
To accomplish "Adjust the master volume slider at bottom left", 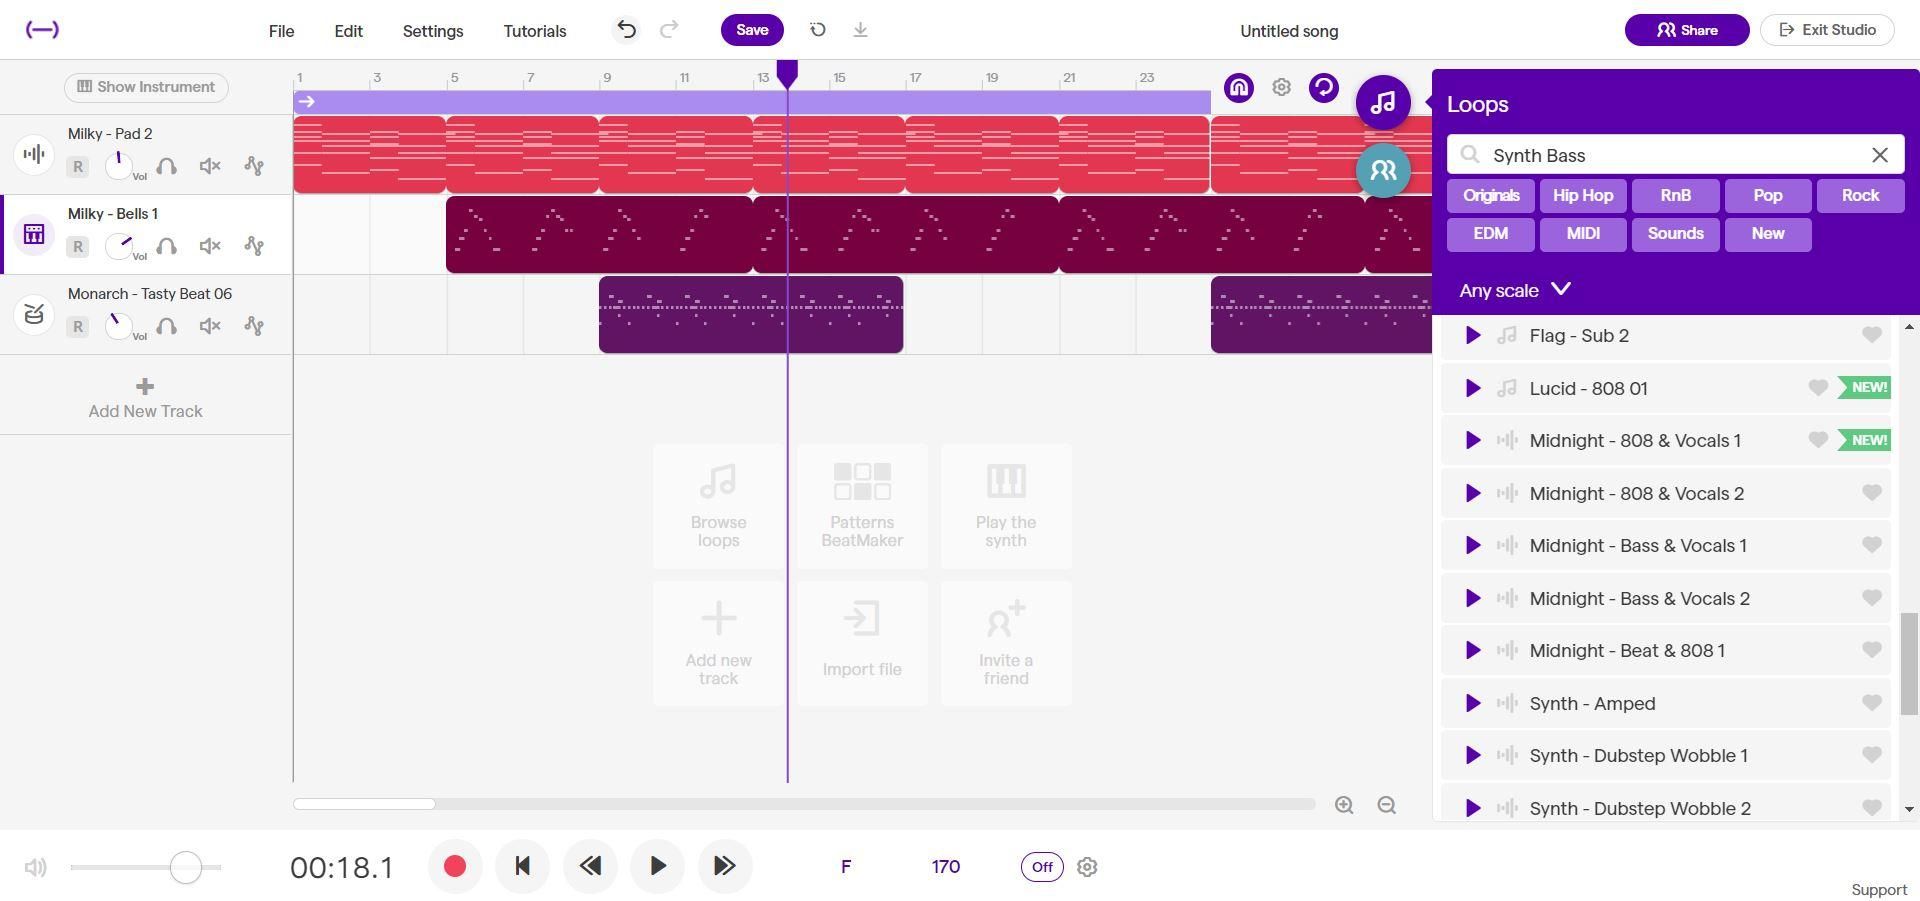I will 185,867.
